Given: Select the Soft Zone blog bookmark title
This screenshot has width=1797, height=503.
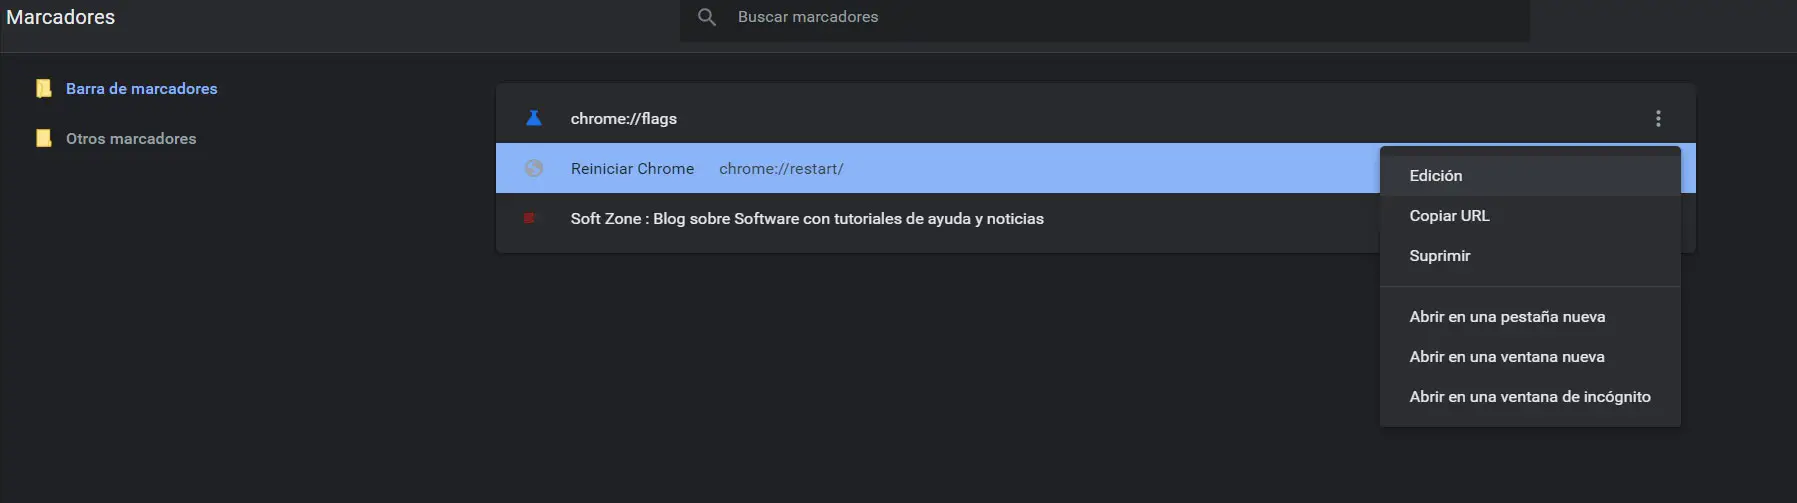Looking at the screenshot, I should (806, 219).
